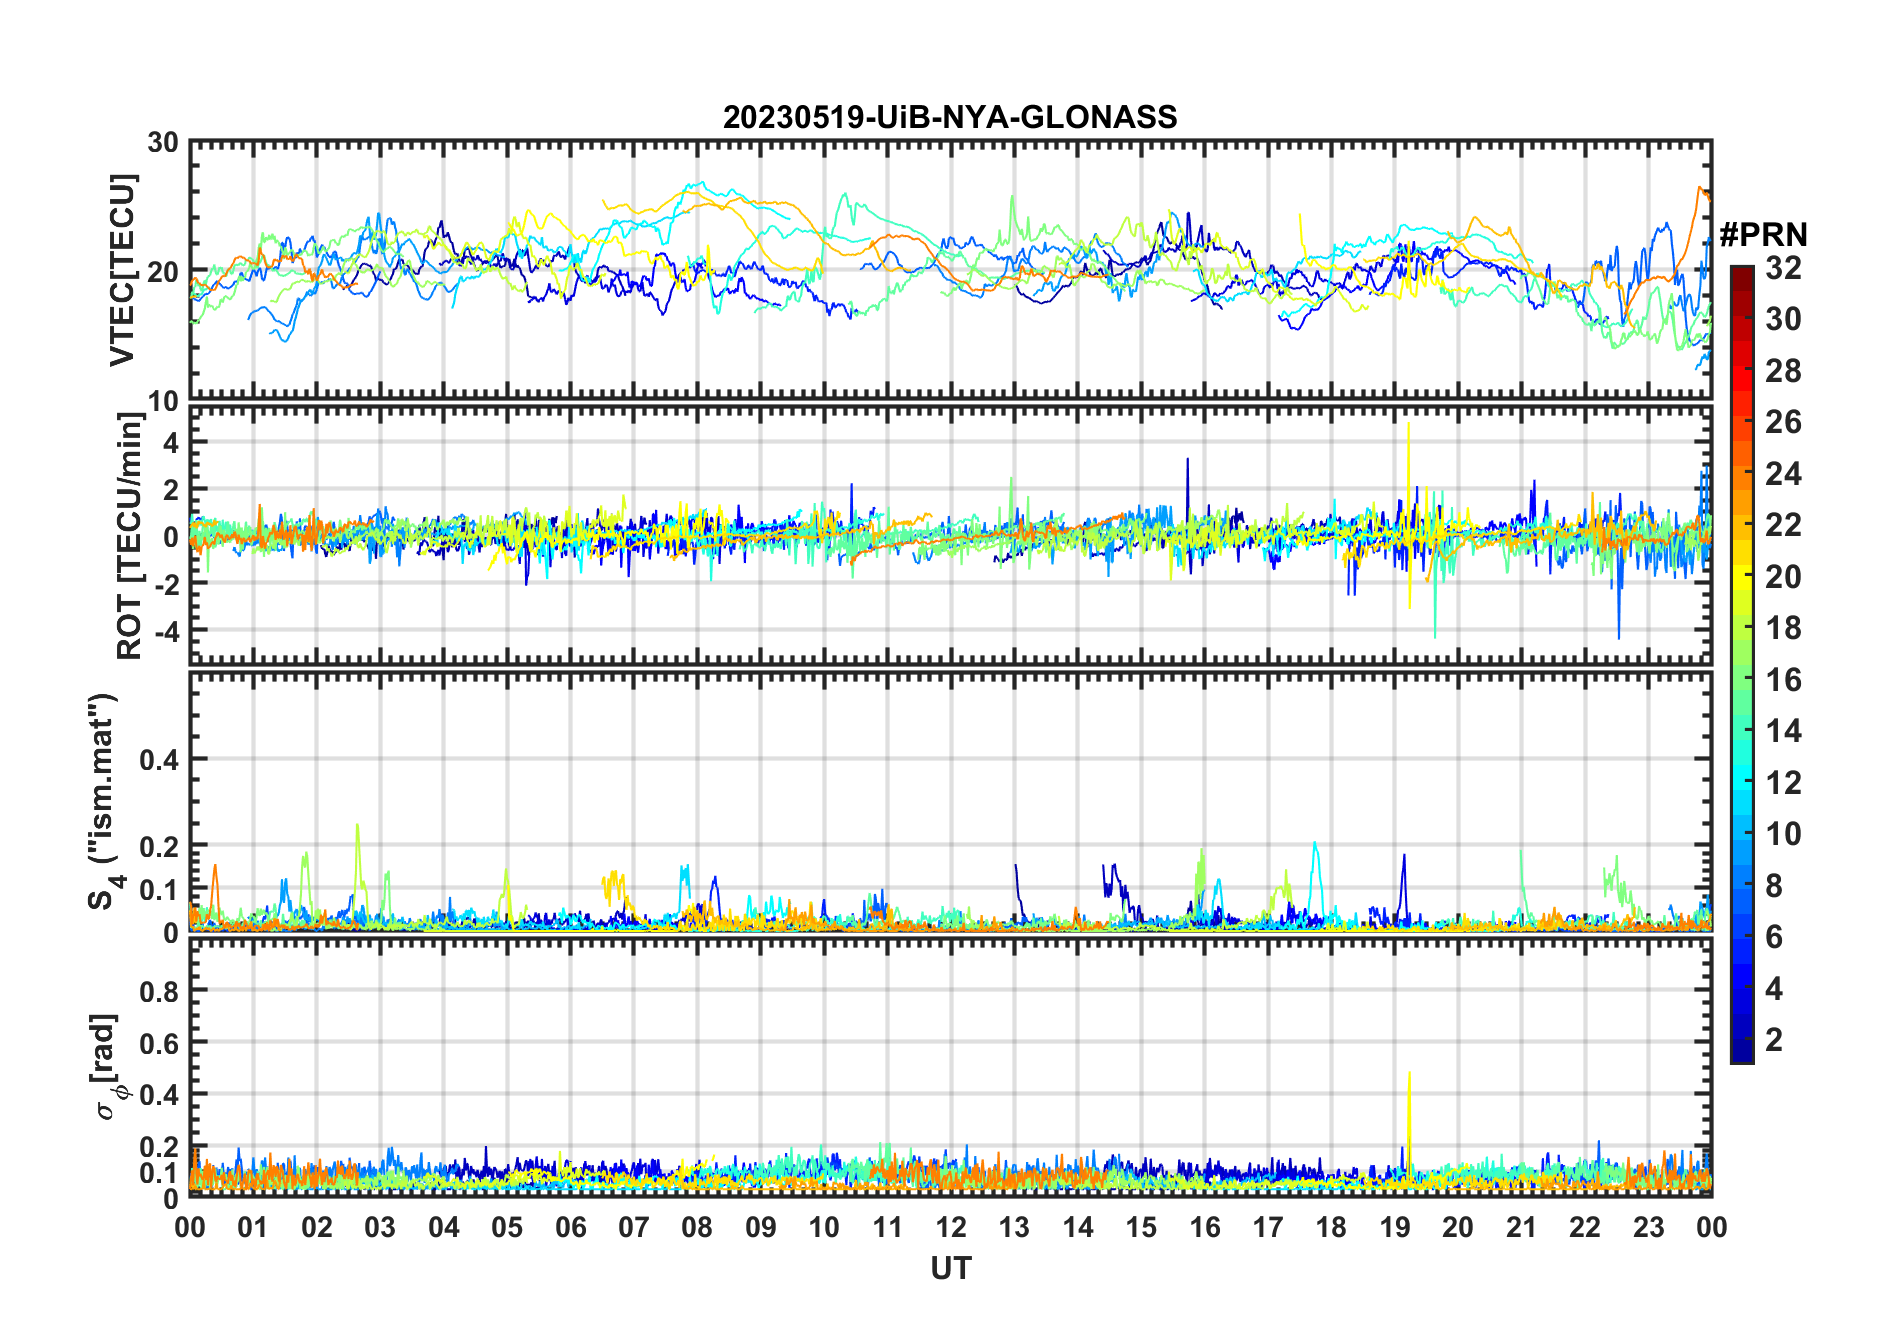The width and height of the screenshot is (1902, 1330).
Task: Click S4 y-axis tick label 0.4
Action: (159, 759)
